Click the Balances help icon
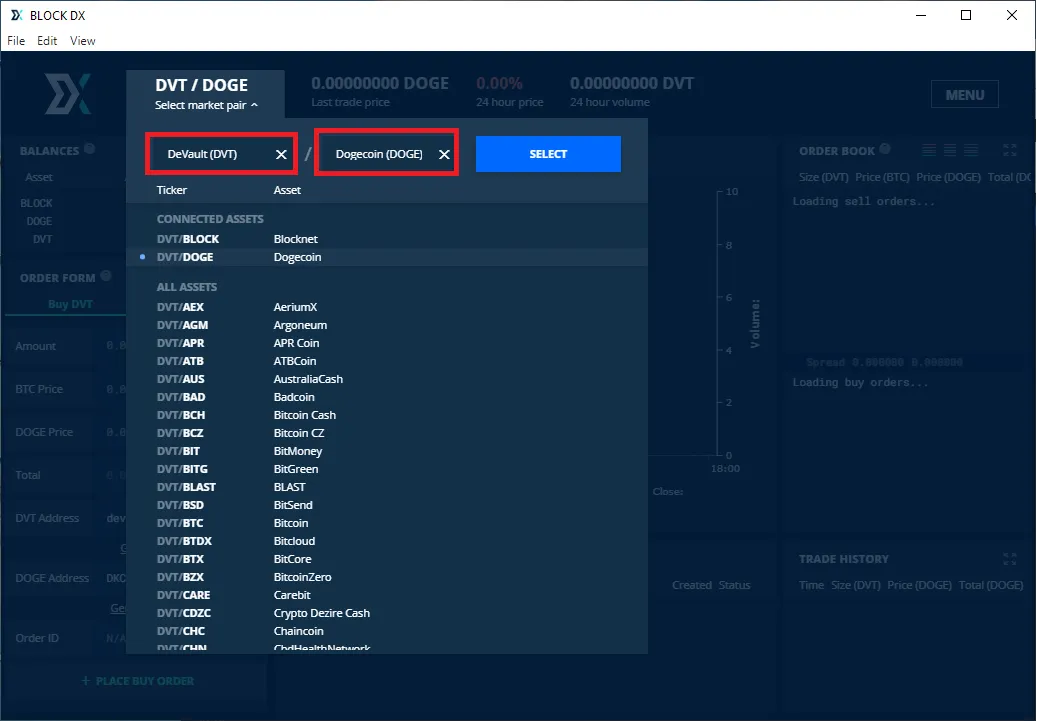The image size is (1037, 721). point(89,149)
